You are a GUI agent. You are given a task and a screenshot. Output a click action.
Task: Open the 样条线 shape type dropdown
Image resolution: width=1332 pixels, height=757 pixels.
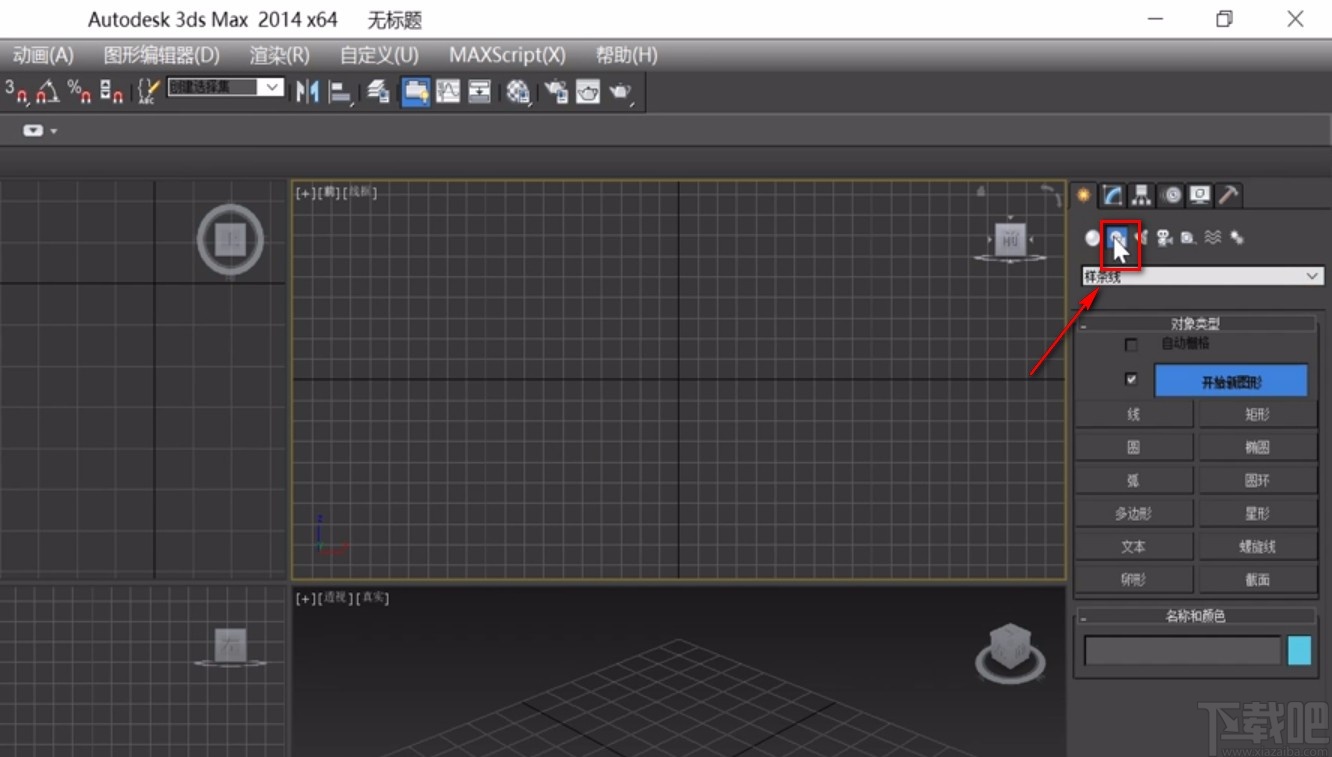[x=1203, y=276]
